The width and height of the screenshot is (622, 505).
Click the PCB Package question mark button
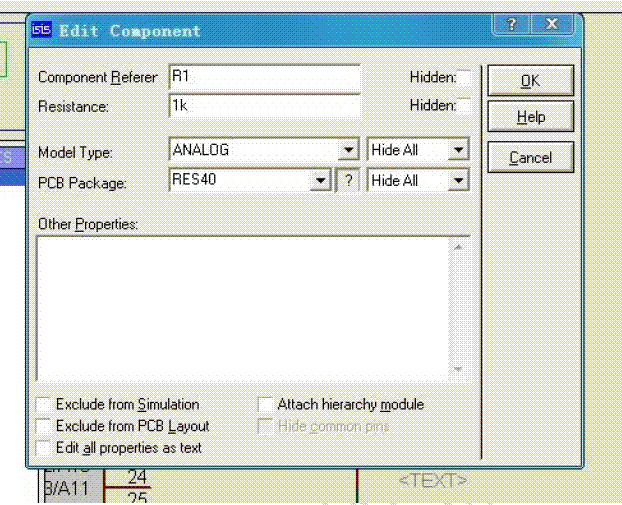point(347,181)
